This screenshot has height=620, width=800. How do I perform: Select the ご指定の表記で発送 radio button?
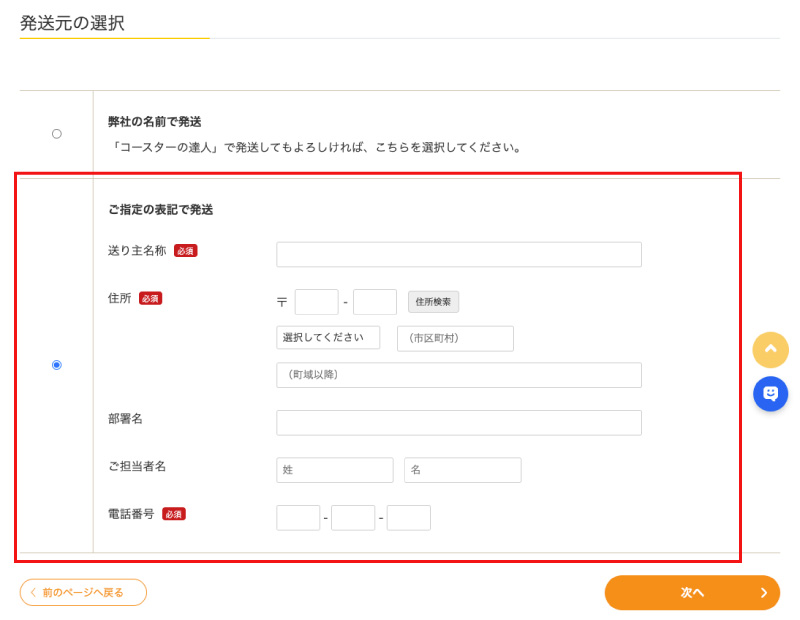pos(57,365)
